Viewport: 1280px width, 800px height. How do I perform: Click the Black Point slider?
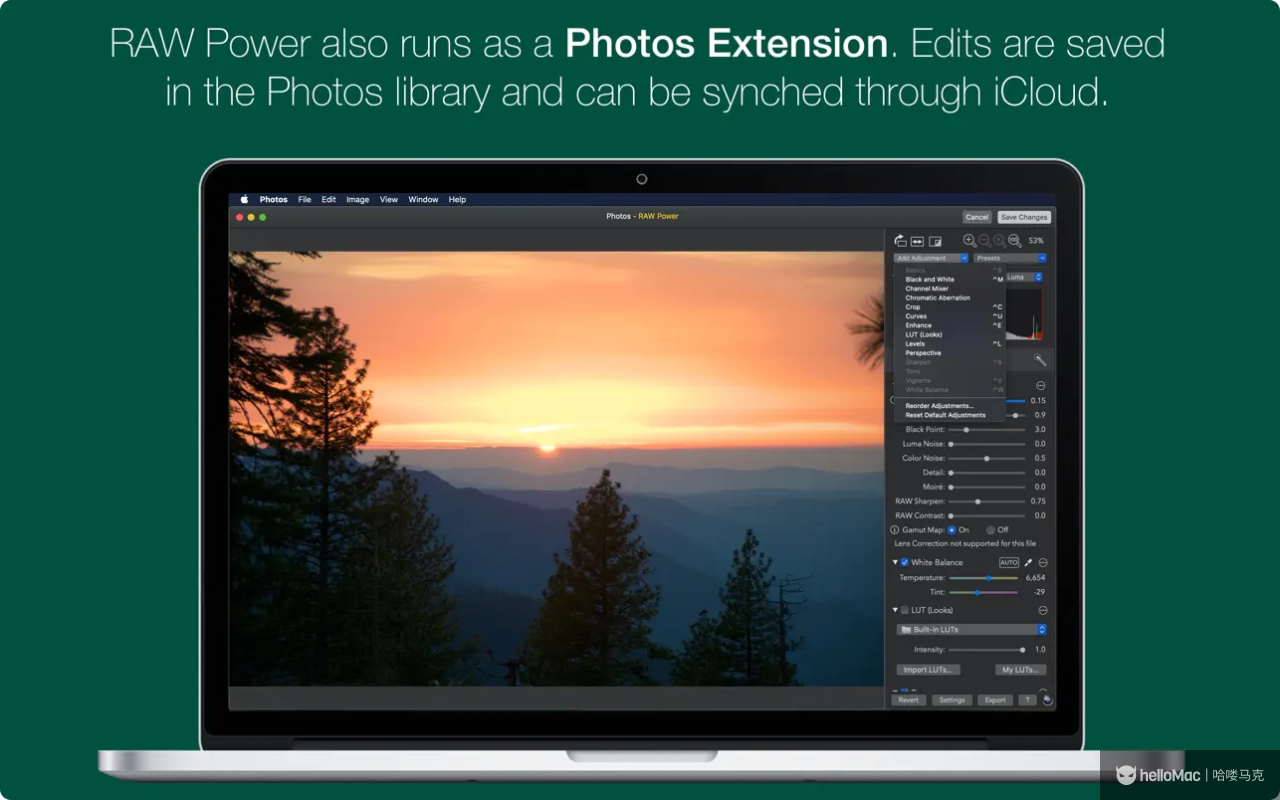(987, 430)
